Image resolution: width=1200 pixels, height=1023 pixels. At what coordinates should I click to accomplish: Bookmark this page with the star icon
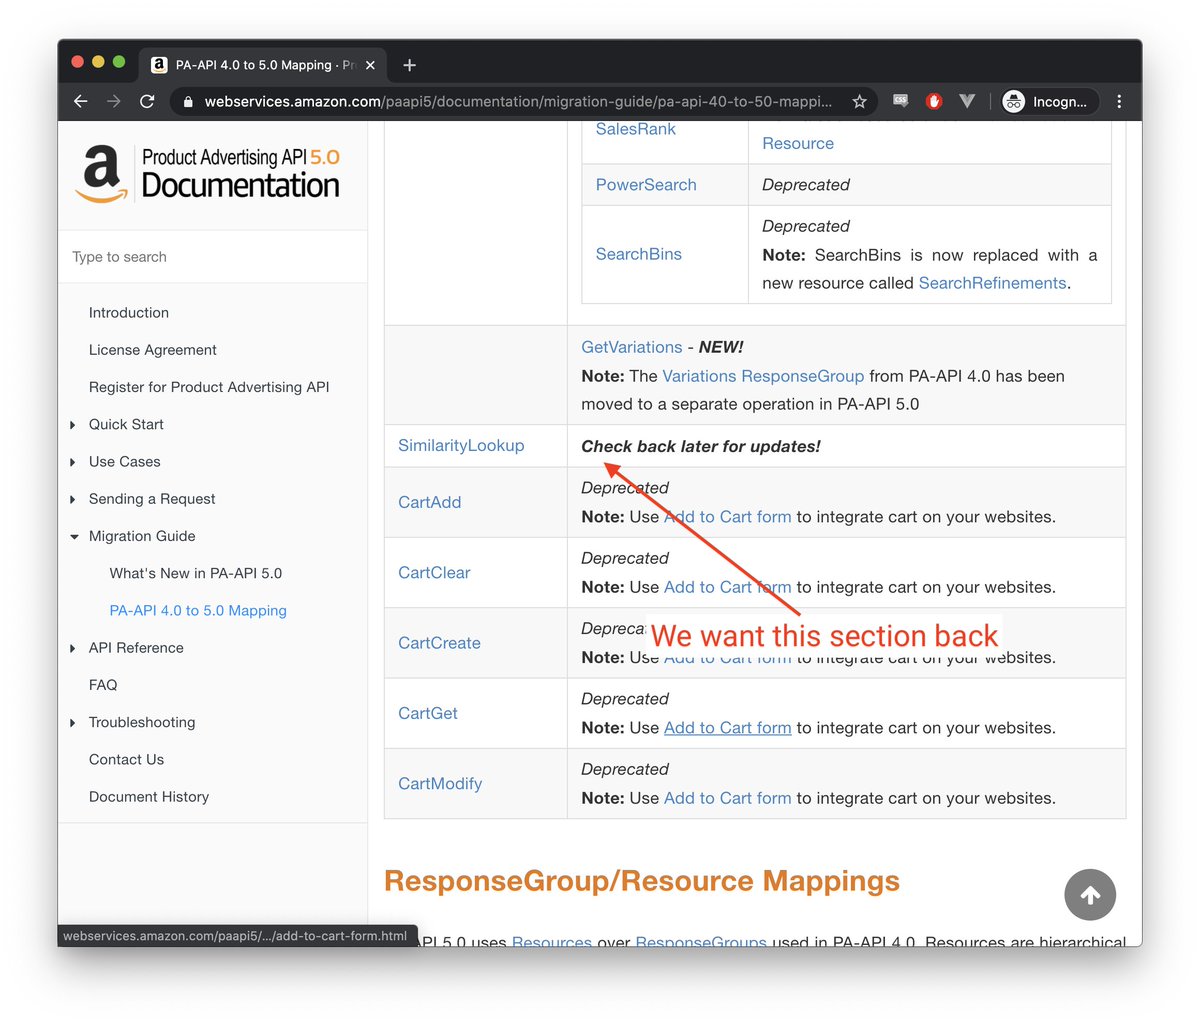coord(859,101)
